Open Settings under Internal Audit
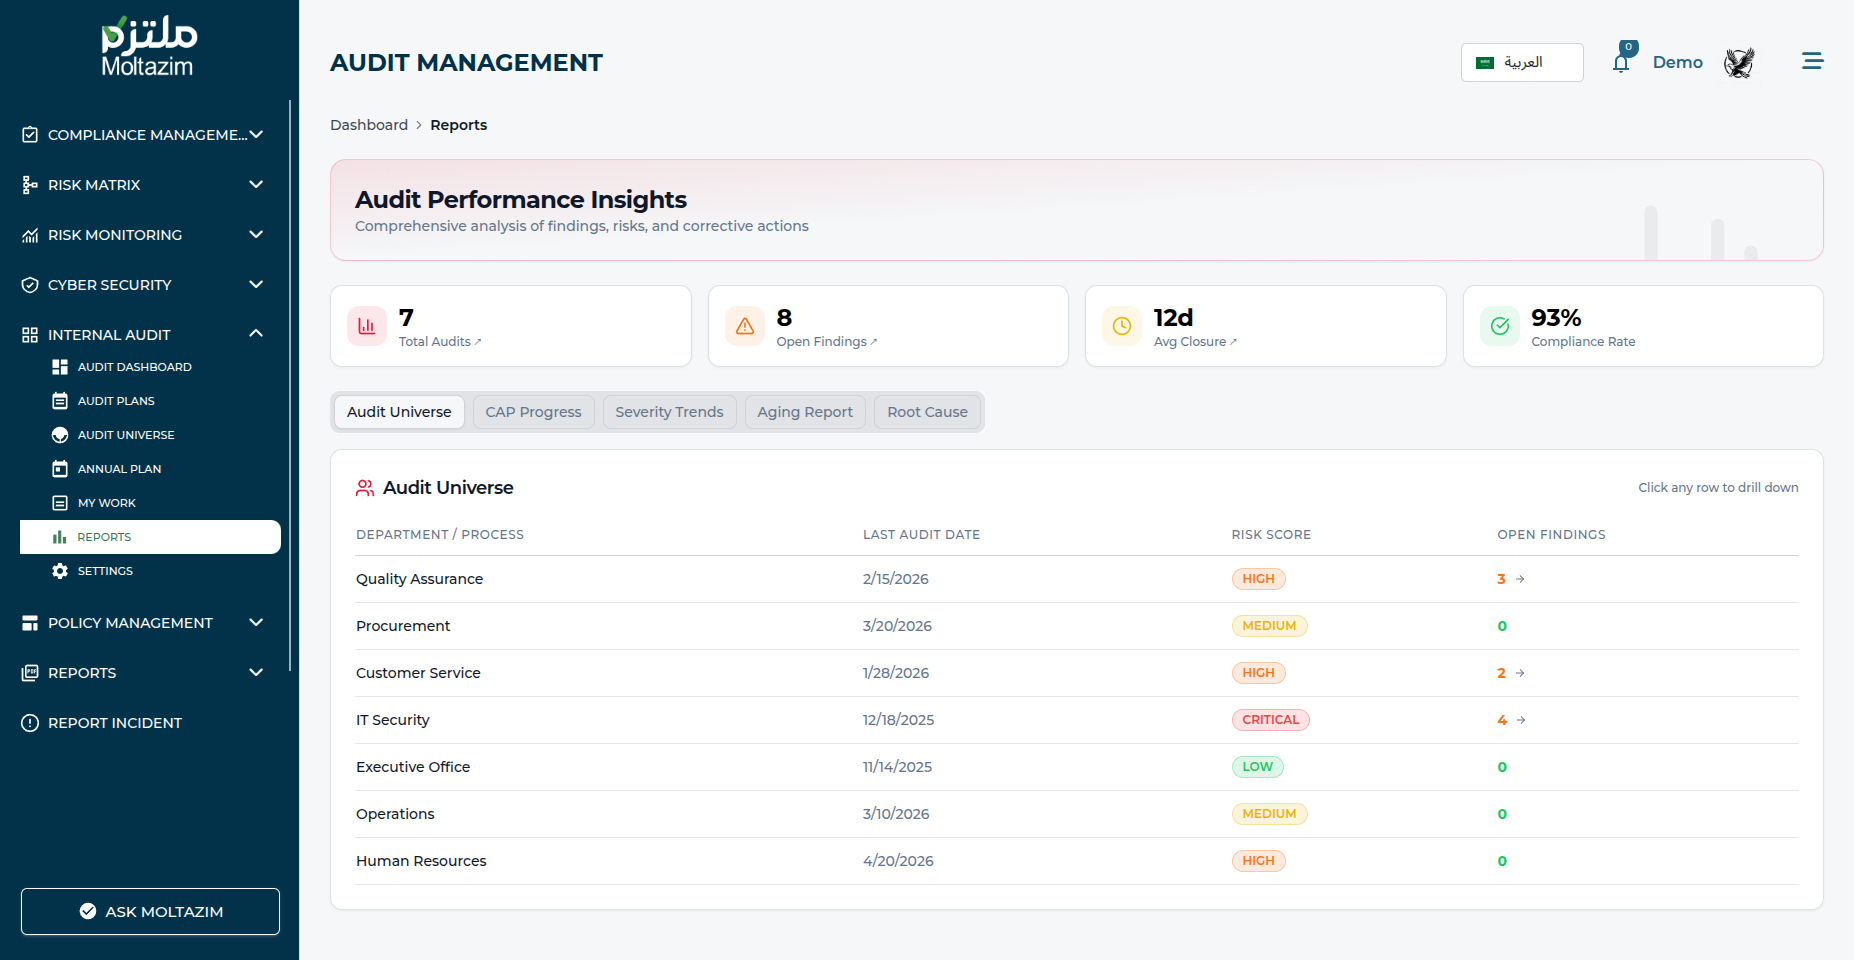Image resolution: width=1854 pixels, height=960 pixels. [x=105, y=571]
